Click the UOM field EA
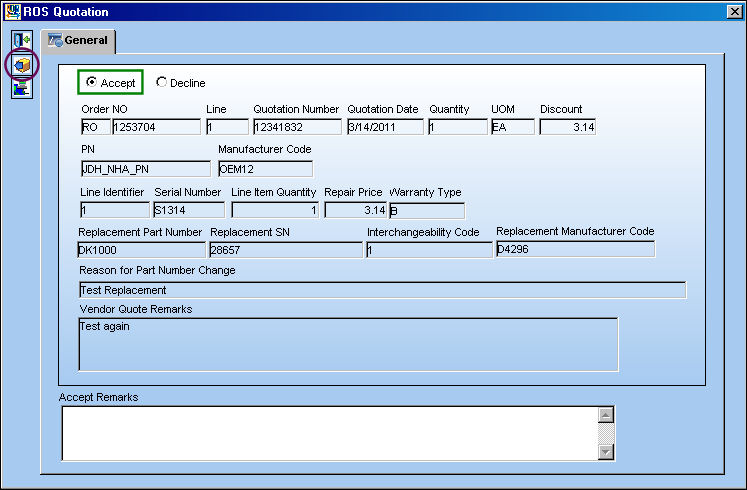 513,127
